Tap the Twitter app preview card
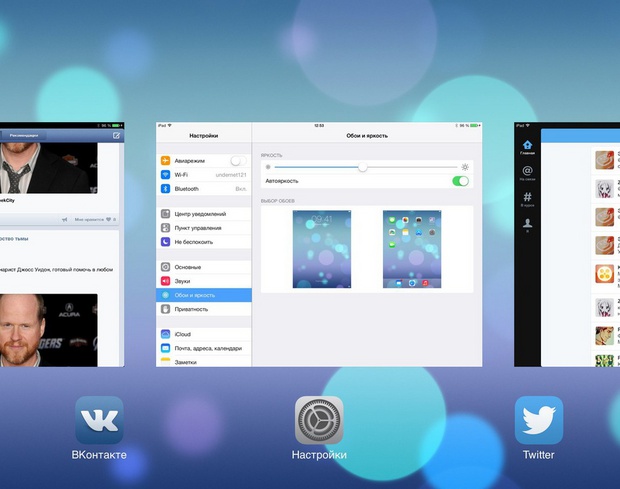This screenshot has width=620, height=489. pyautogui.click(x=567, y=244)
